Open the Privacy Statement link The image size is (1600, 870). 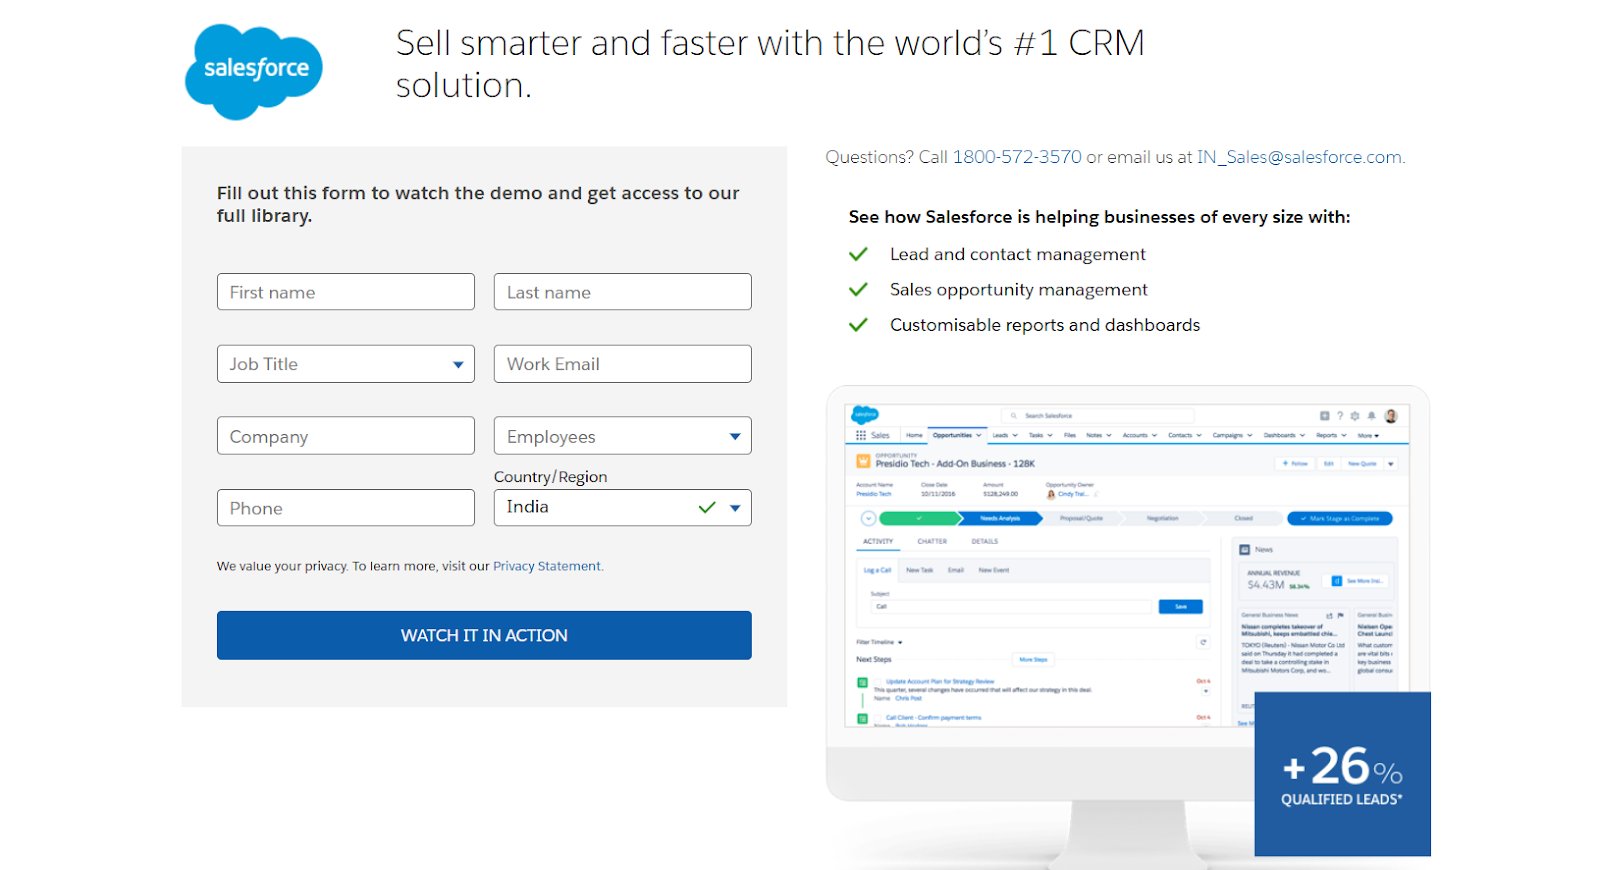click(547, 566)
